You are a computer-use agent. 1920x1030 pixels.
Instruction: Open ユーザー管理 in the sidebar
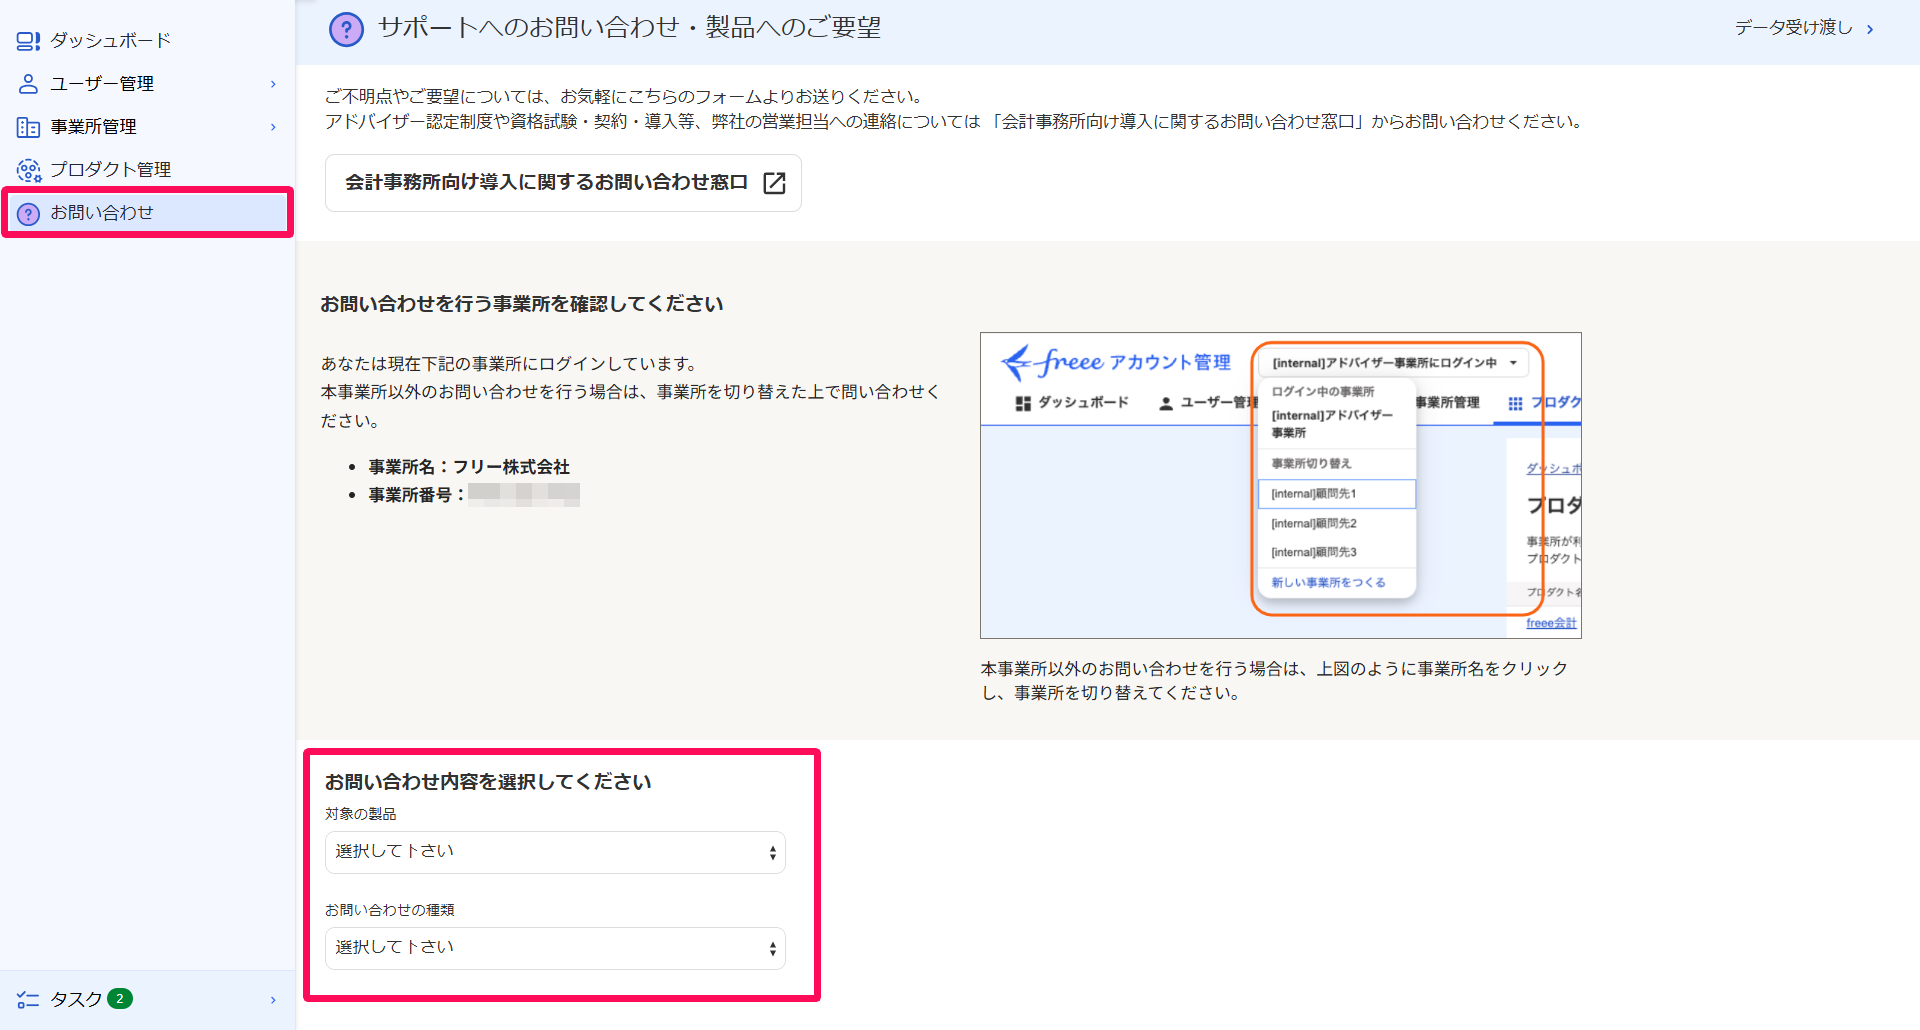[x=147, y=84]
